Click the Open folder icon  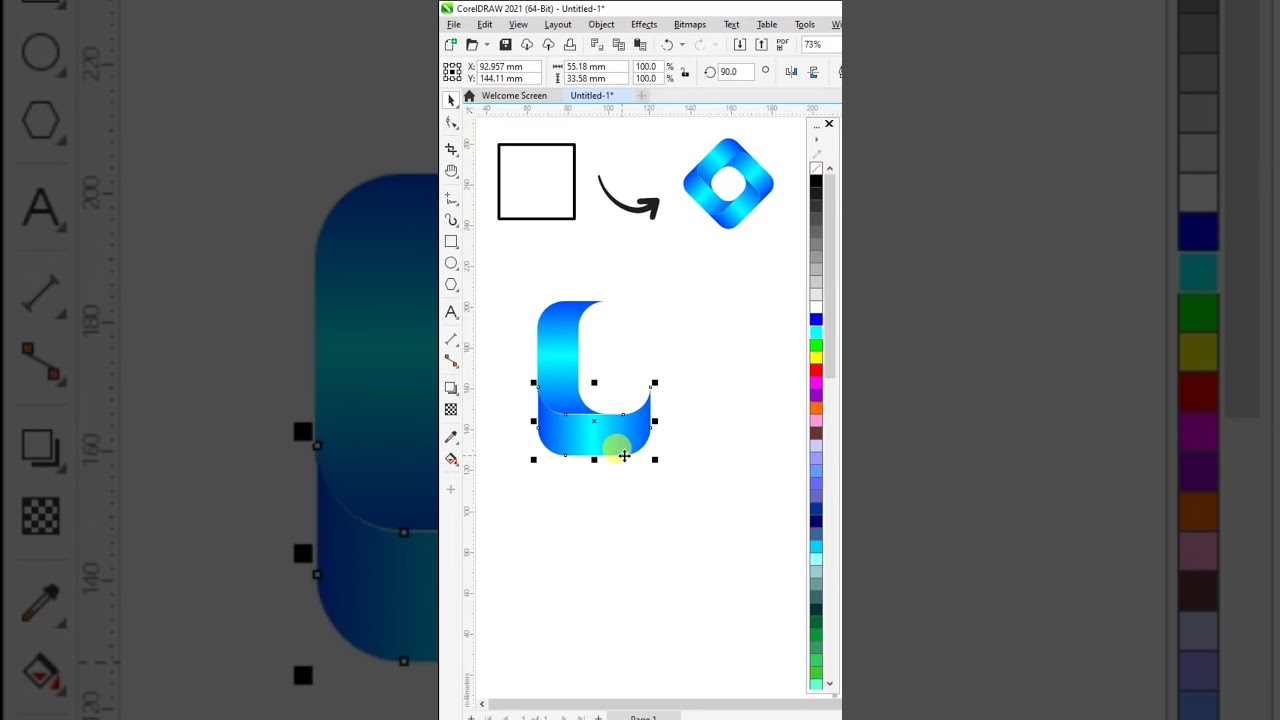pyautogui.click(x=472, y=45)
